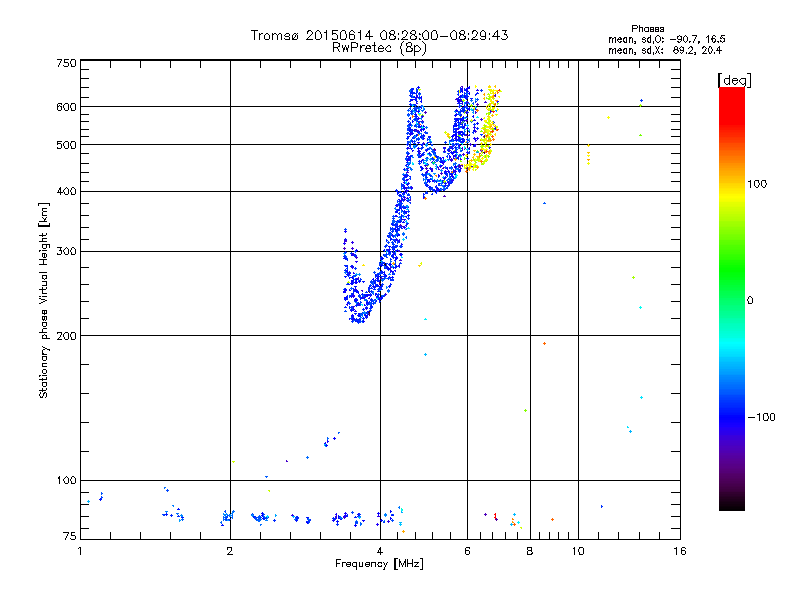The width and height of the screenshot is (800, 600).
Task: Click the colorbar '-100' tick label
Action: [x=761, y=417]
